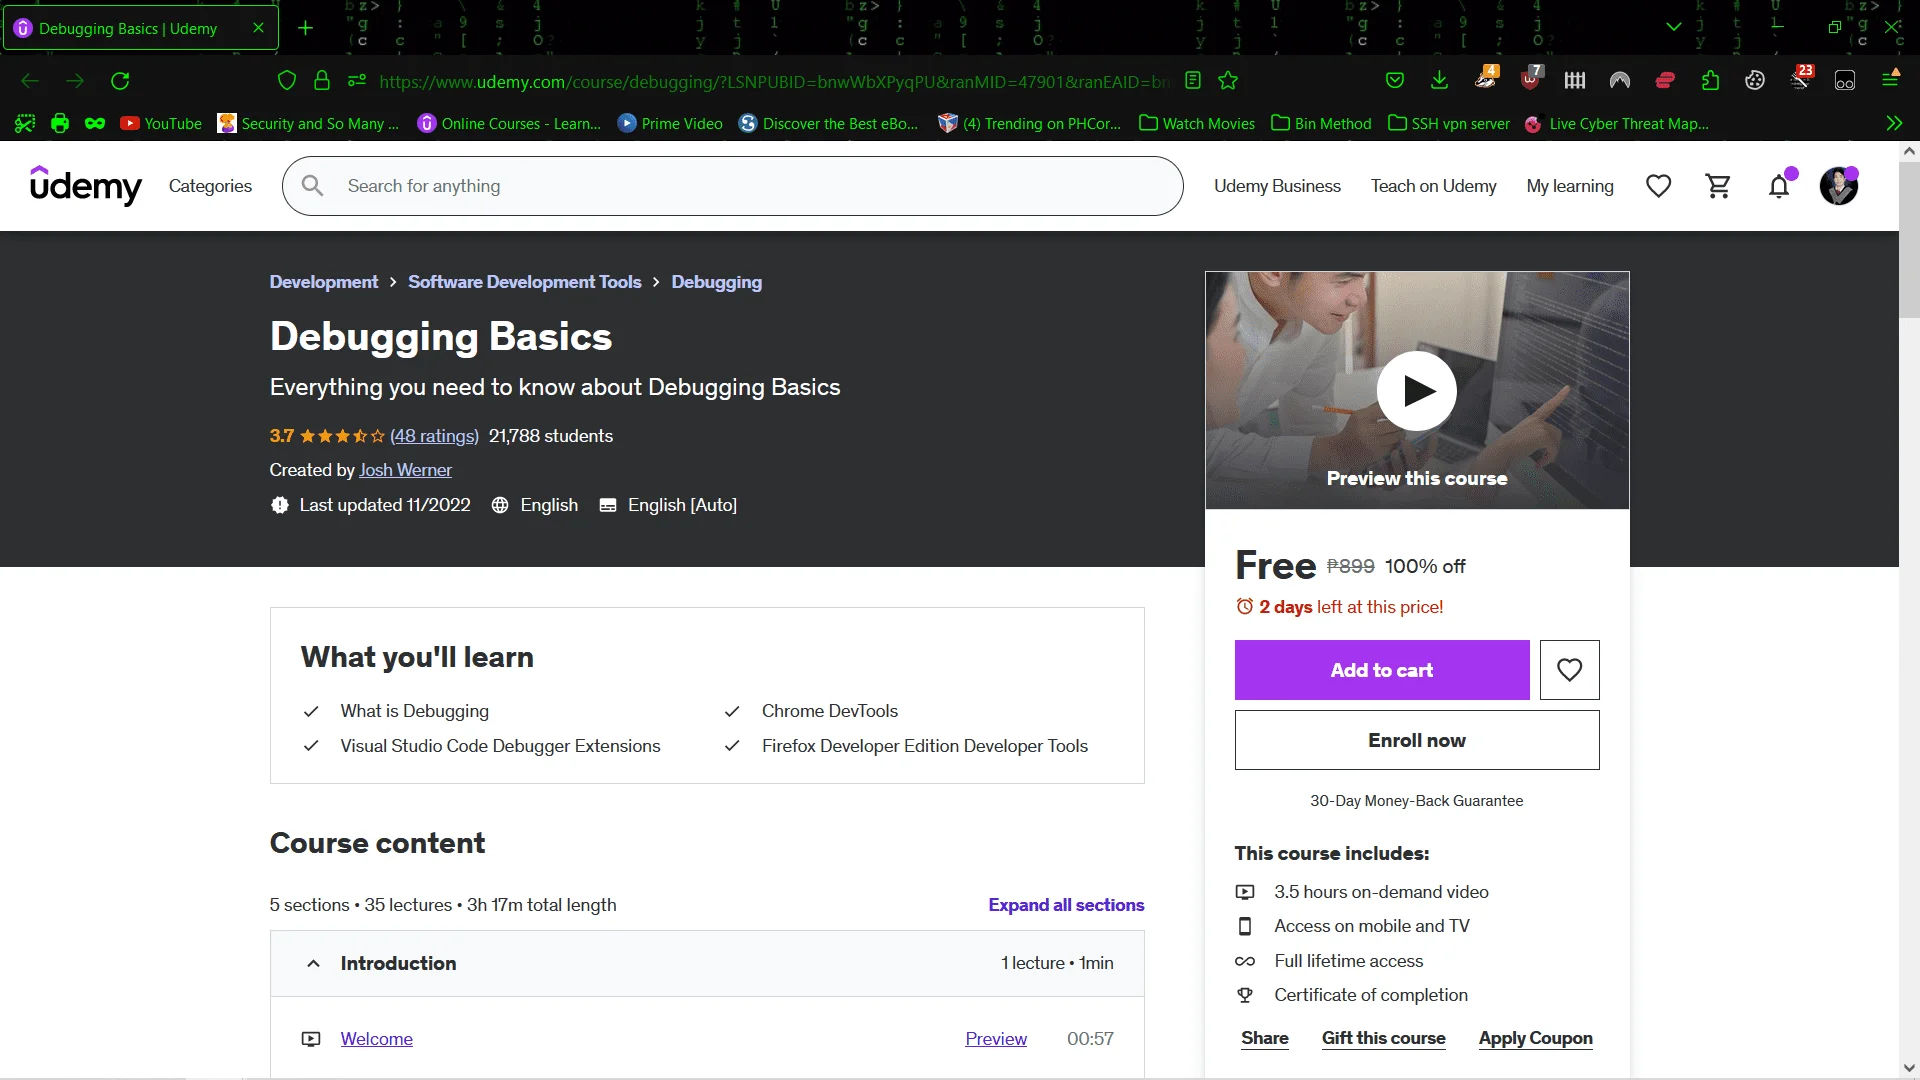Open the Online Courses bookmark

pyautogui.click(x=510, y=124)
